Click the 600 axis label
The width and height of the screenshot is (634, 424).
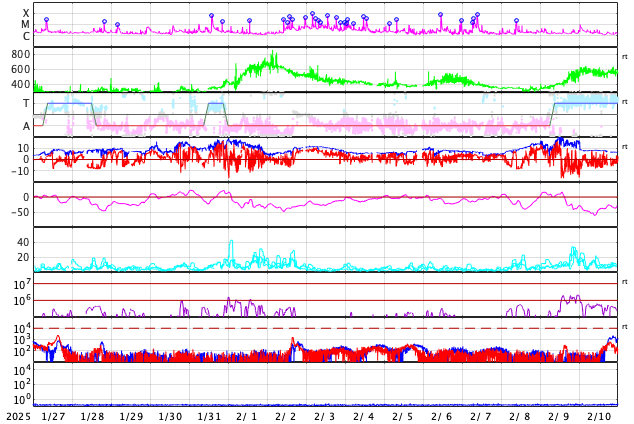point(21,69)
